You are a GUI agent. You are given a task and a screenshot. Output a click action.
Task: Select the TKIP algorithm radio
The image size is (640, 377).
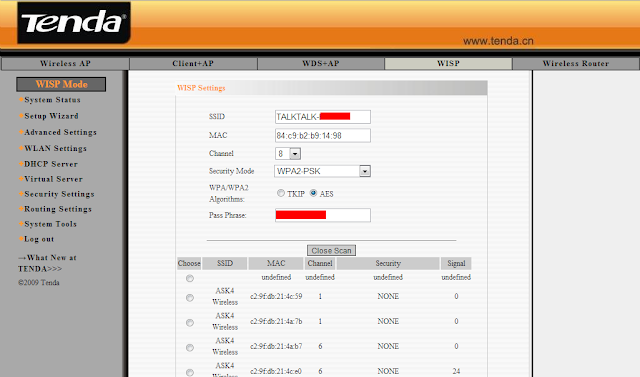pyautogui.click(x=281, y=193)
